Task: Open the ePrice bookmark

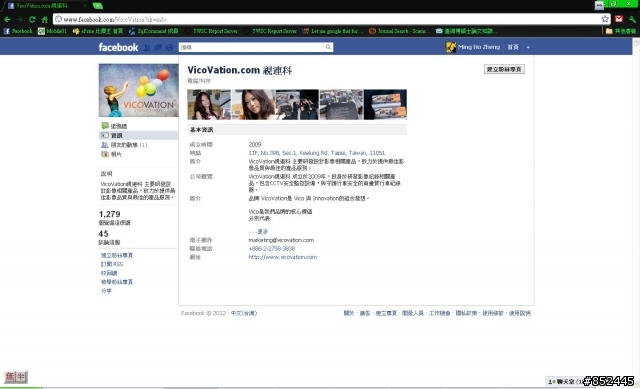Action: point(98,31)
